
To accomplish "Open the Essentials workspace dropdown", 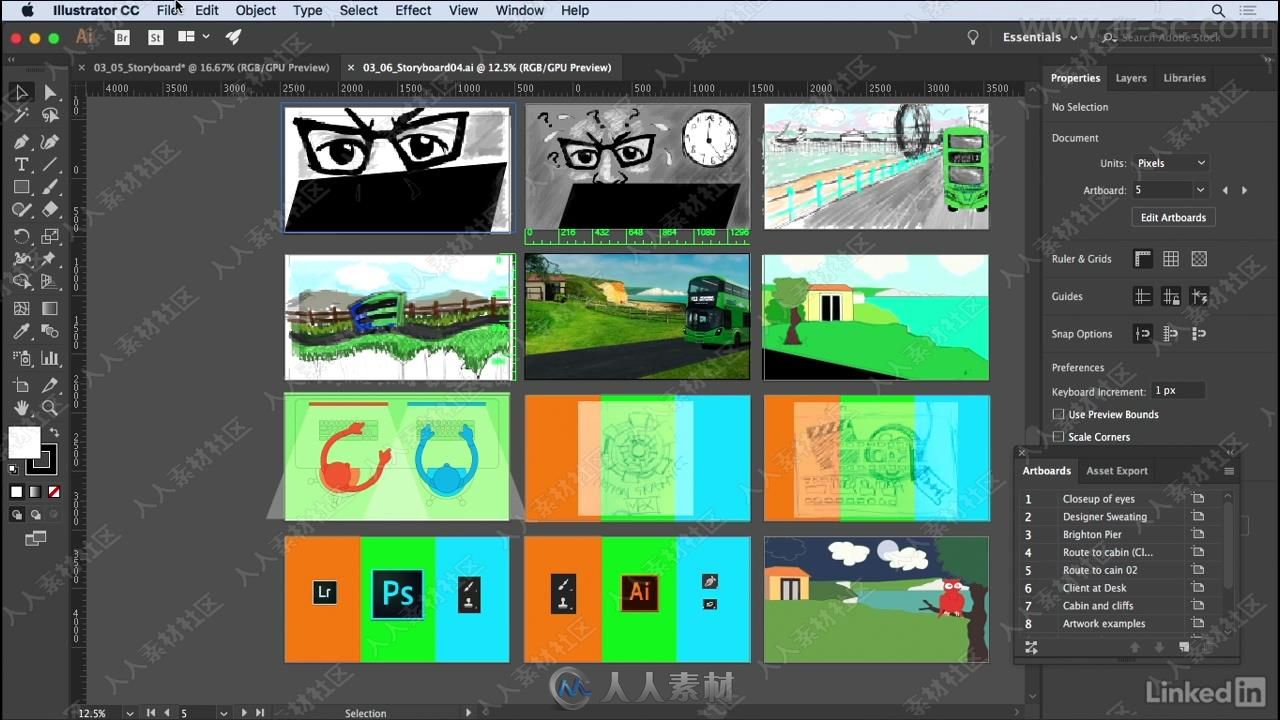I will click(x=1040, y=37).
